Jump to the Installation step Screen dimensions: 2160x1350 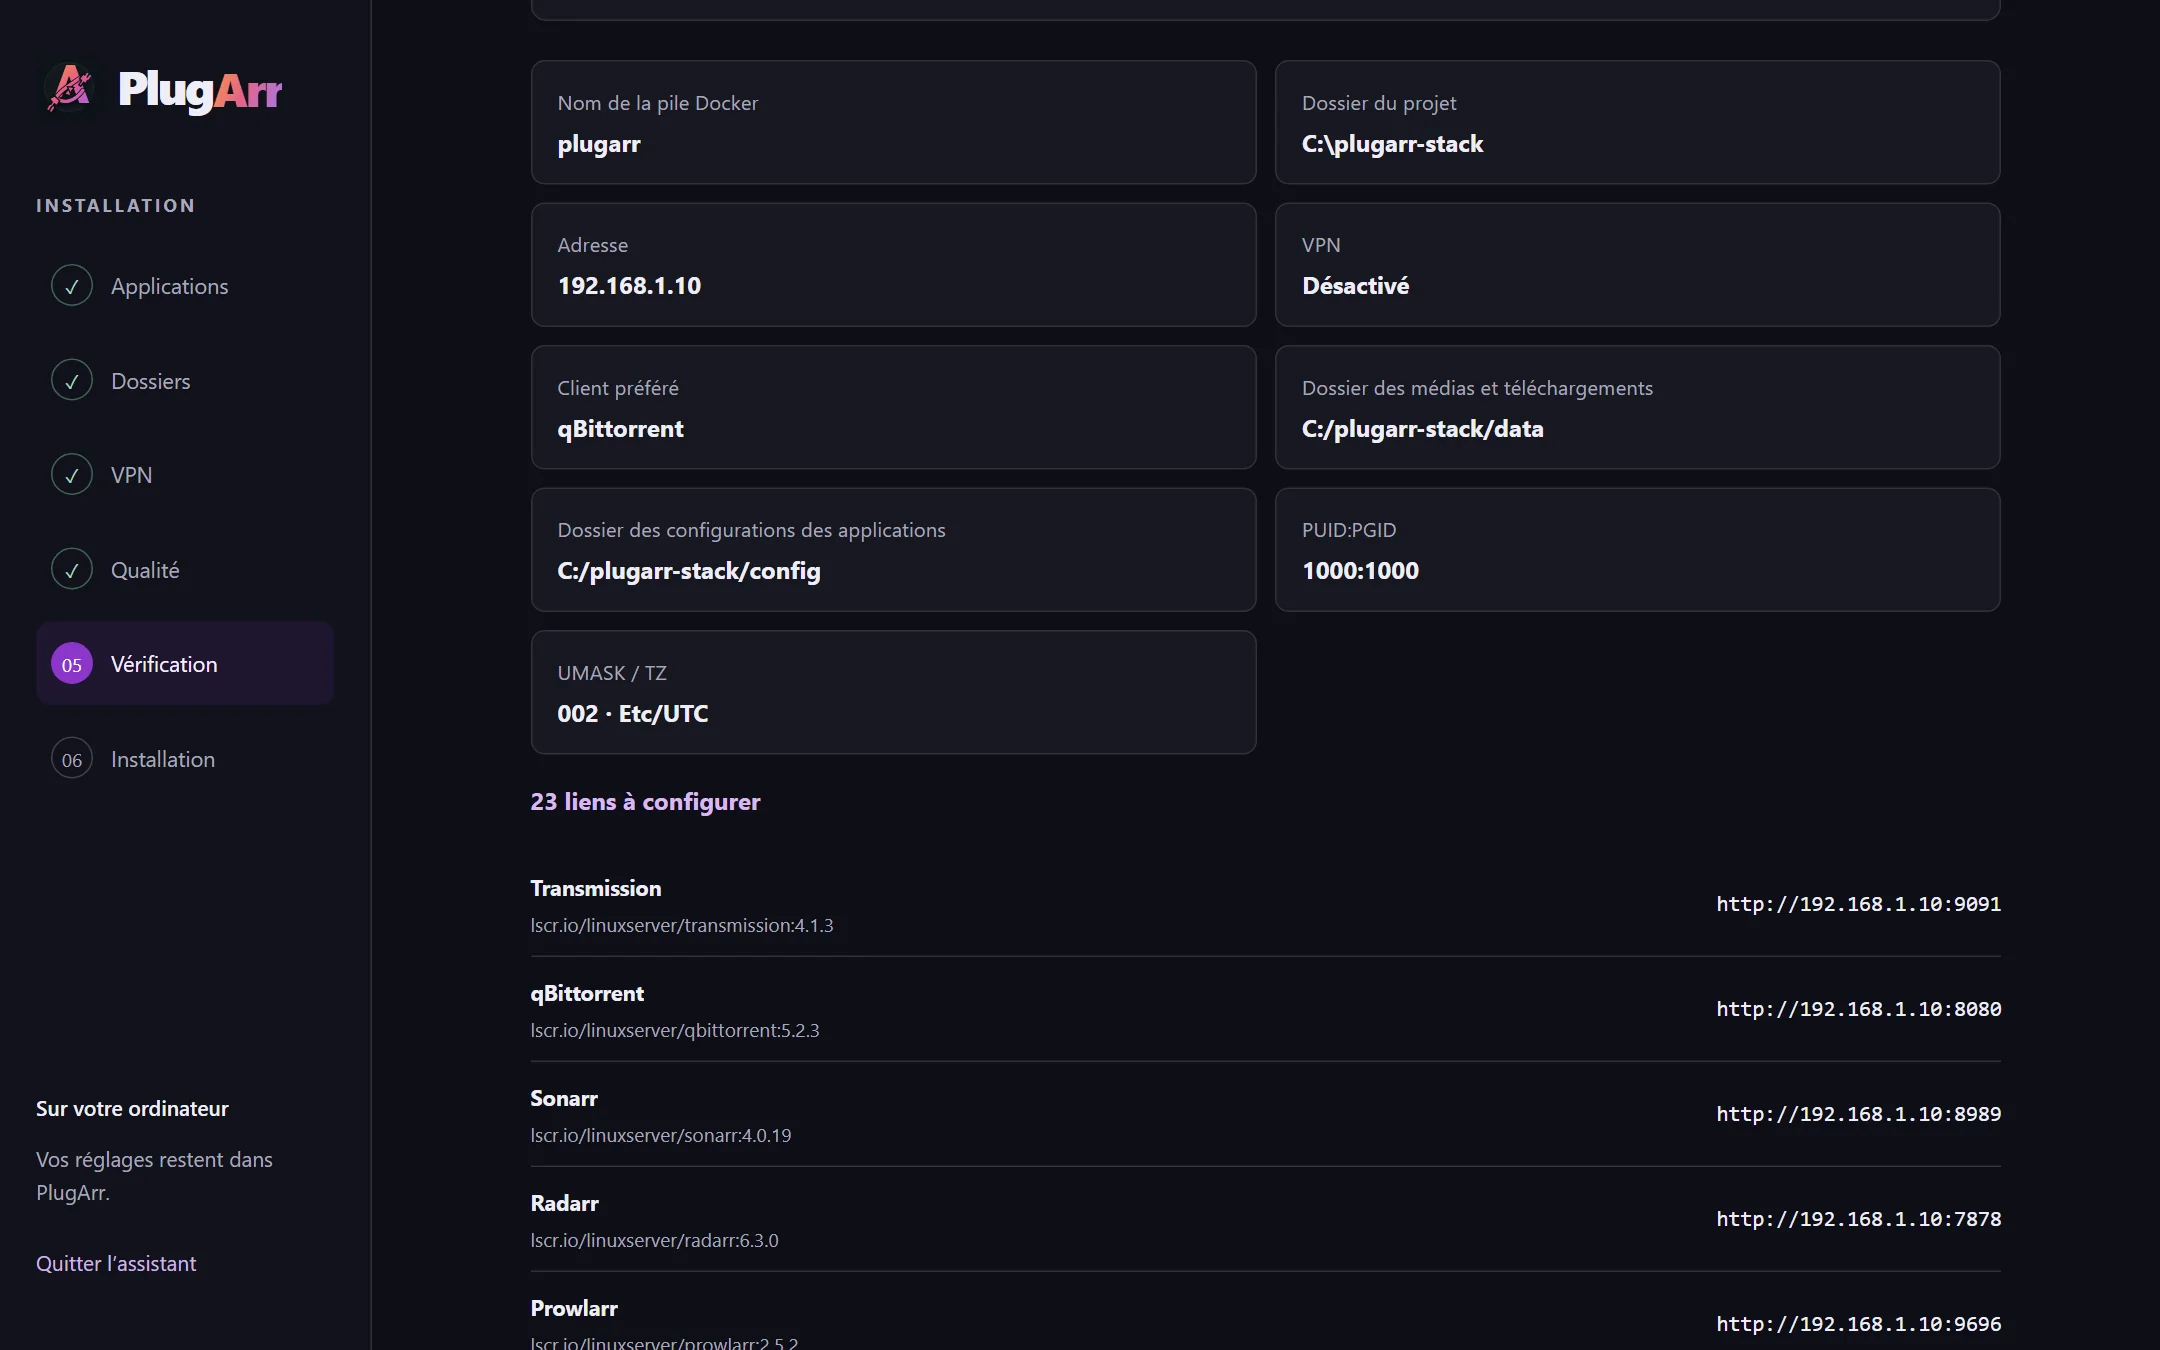click(x=185, y=759)
